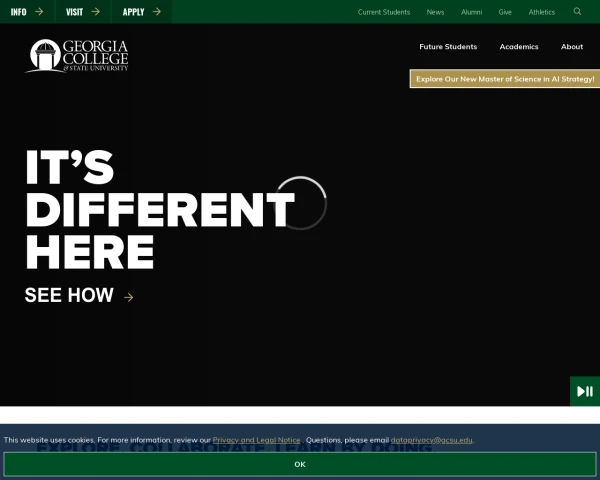Open the Academics menu
This screenshot has width=600, height=480.
click(519, 47)
